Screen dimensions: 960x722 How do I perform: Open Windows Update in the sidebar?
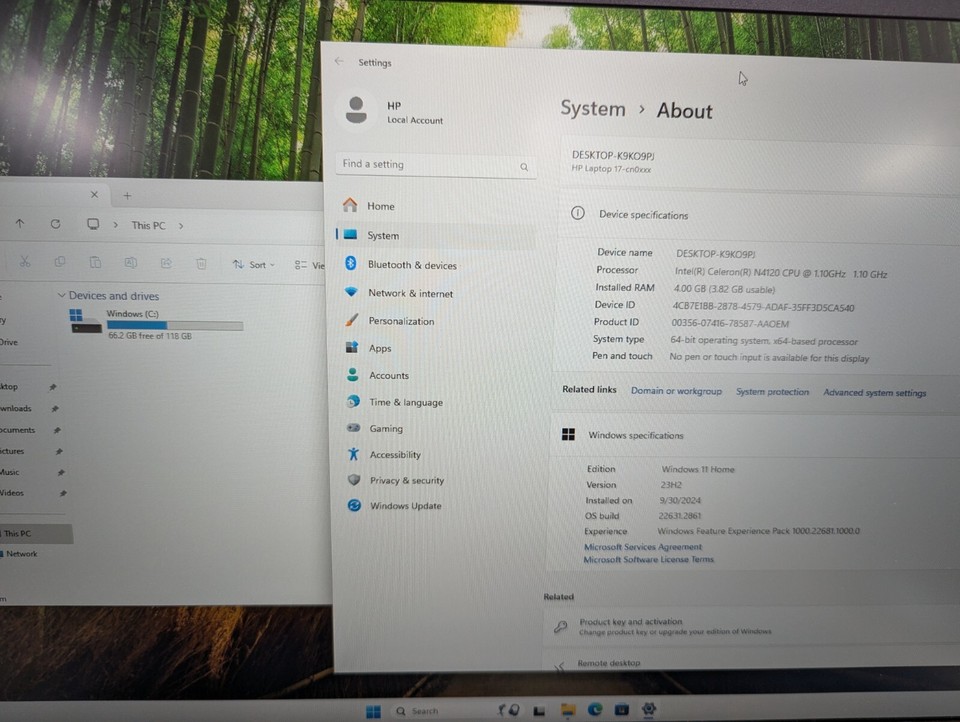[404, 506]
